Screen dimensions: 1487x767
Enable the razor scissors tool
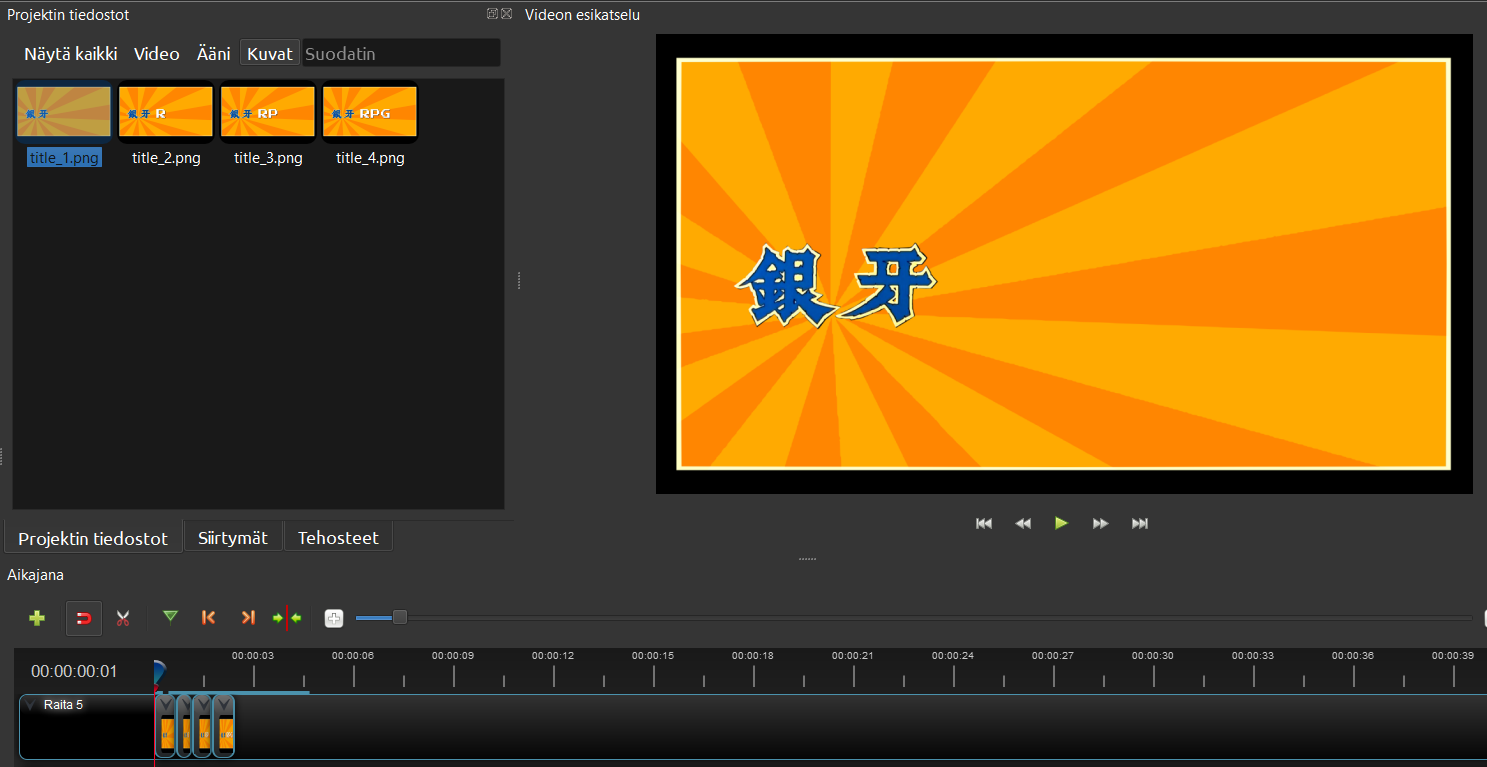(123, 618)
